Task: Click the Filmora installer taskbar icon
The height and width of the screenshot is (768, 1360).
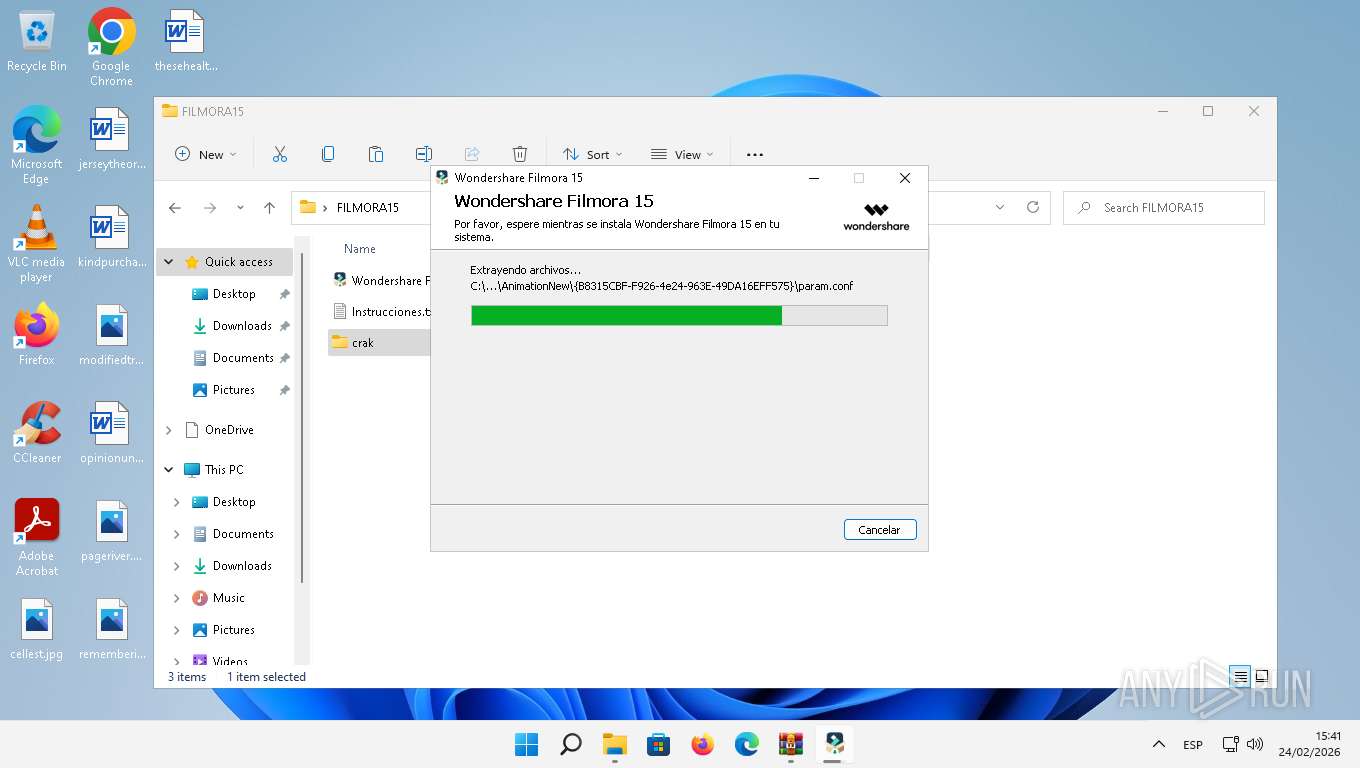Action: [x=835, y=744]
